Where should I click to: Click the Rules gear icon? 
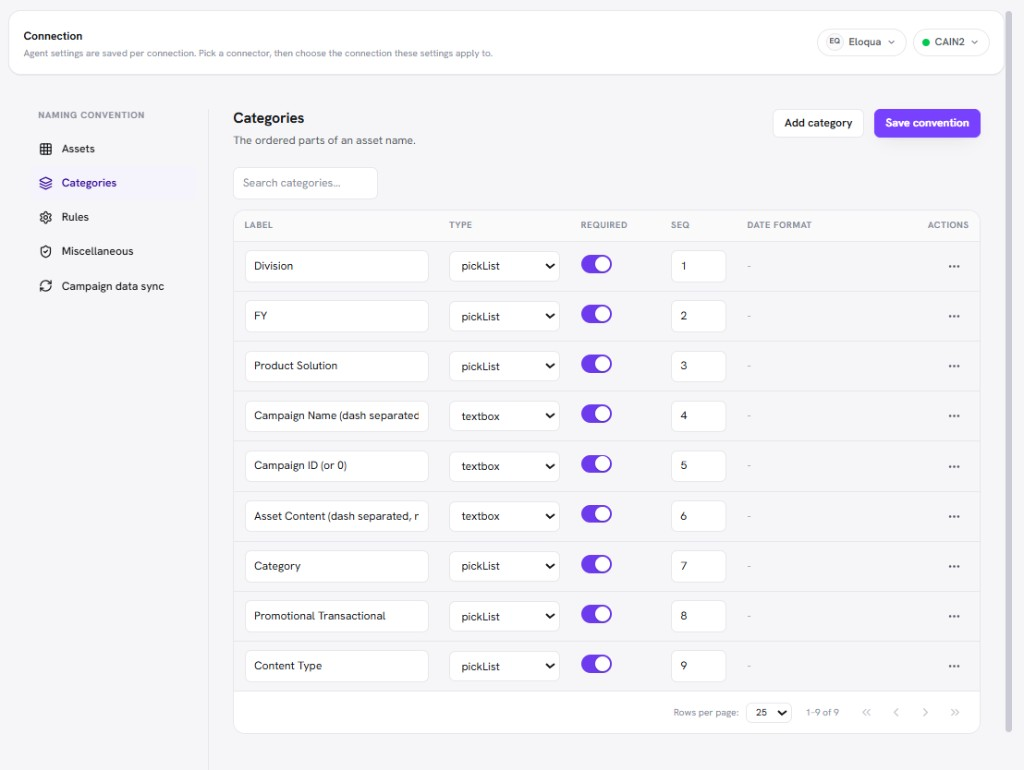[x=46, y=217]
